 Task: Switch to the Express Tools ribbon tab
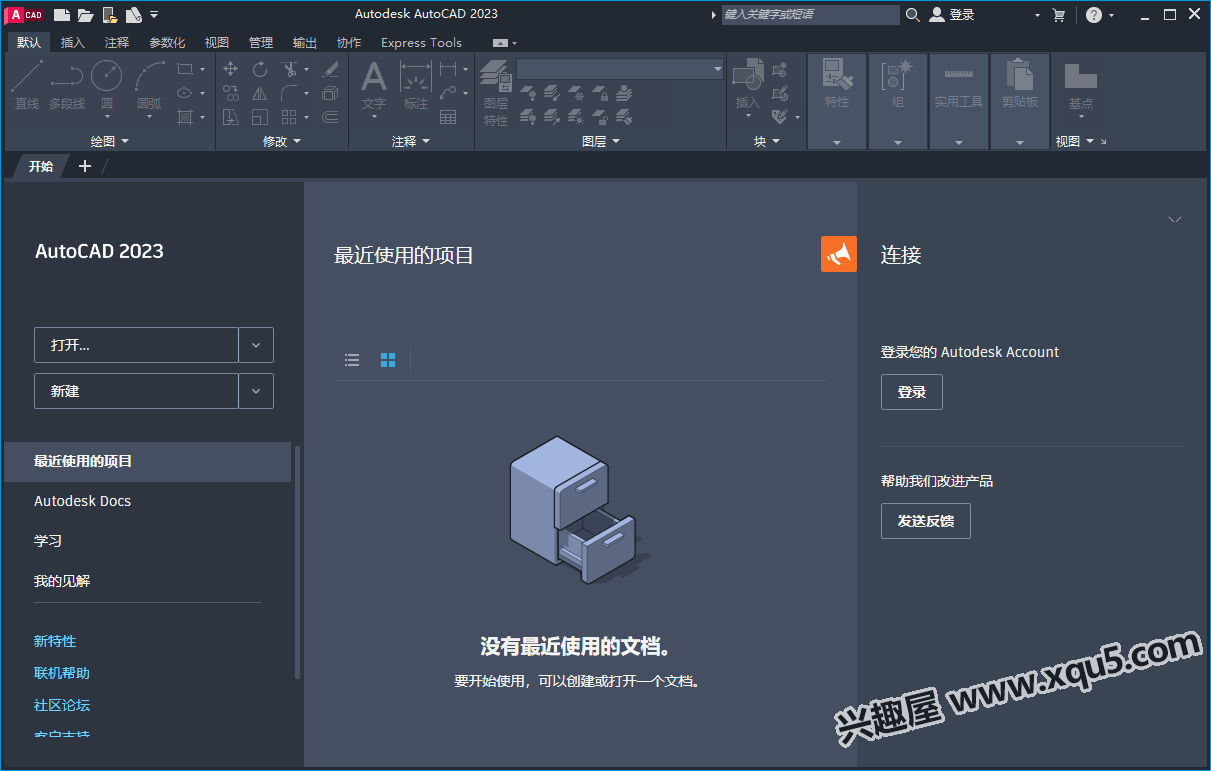(421, 43)
